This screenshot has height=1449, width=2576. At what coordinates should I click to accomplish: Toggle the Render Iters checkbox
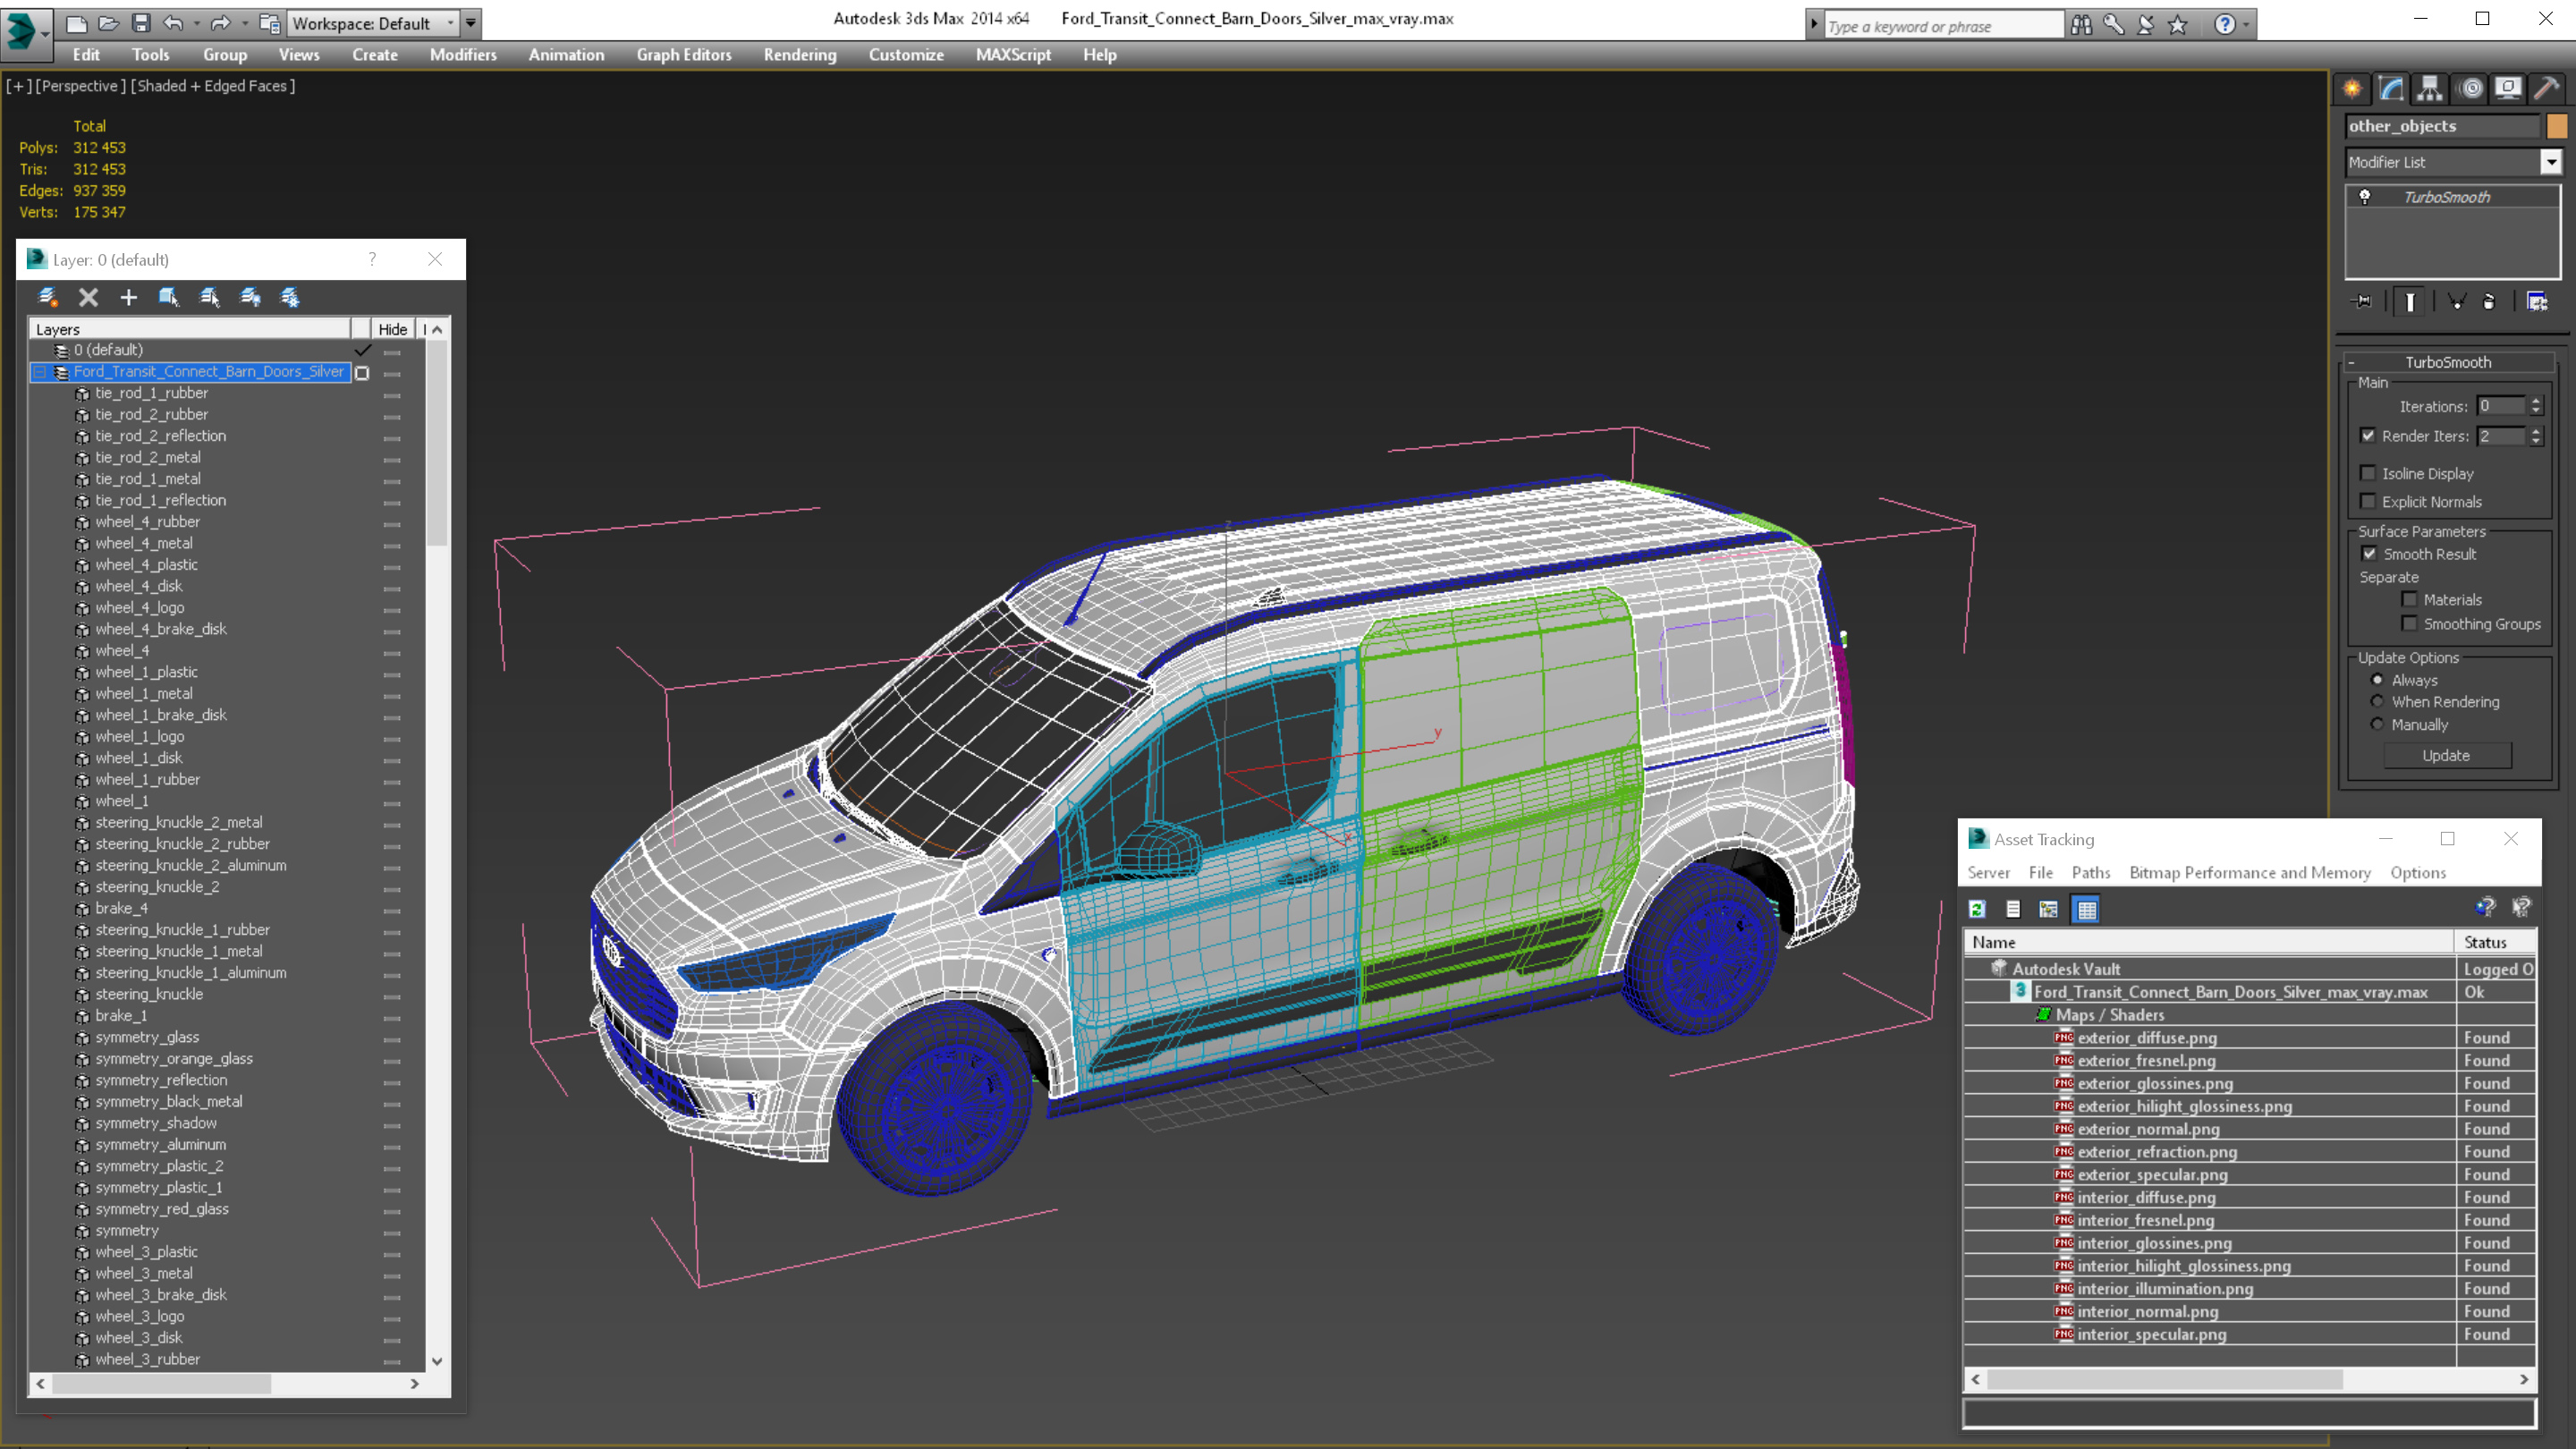pos(2368,435)
